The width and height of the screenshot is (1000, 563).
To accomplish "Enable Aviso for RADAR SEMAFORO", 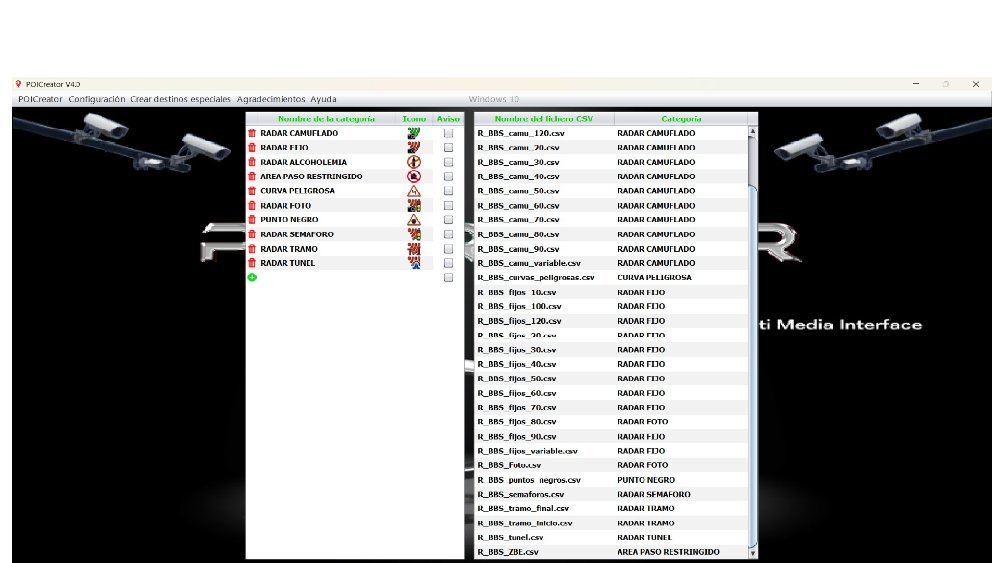I will pos(448,234).
